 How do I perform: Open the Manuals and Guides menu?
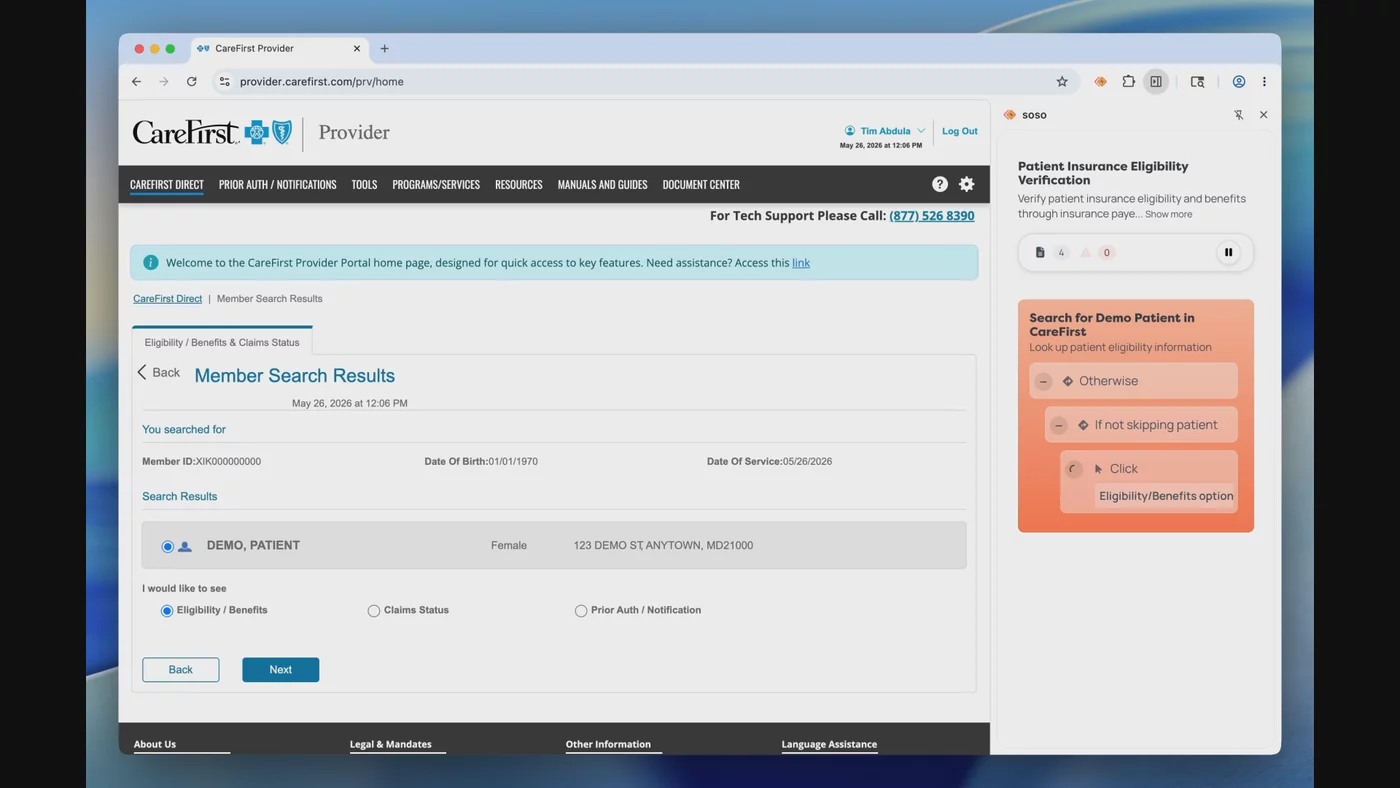602,184
